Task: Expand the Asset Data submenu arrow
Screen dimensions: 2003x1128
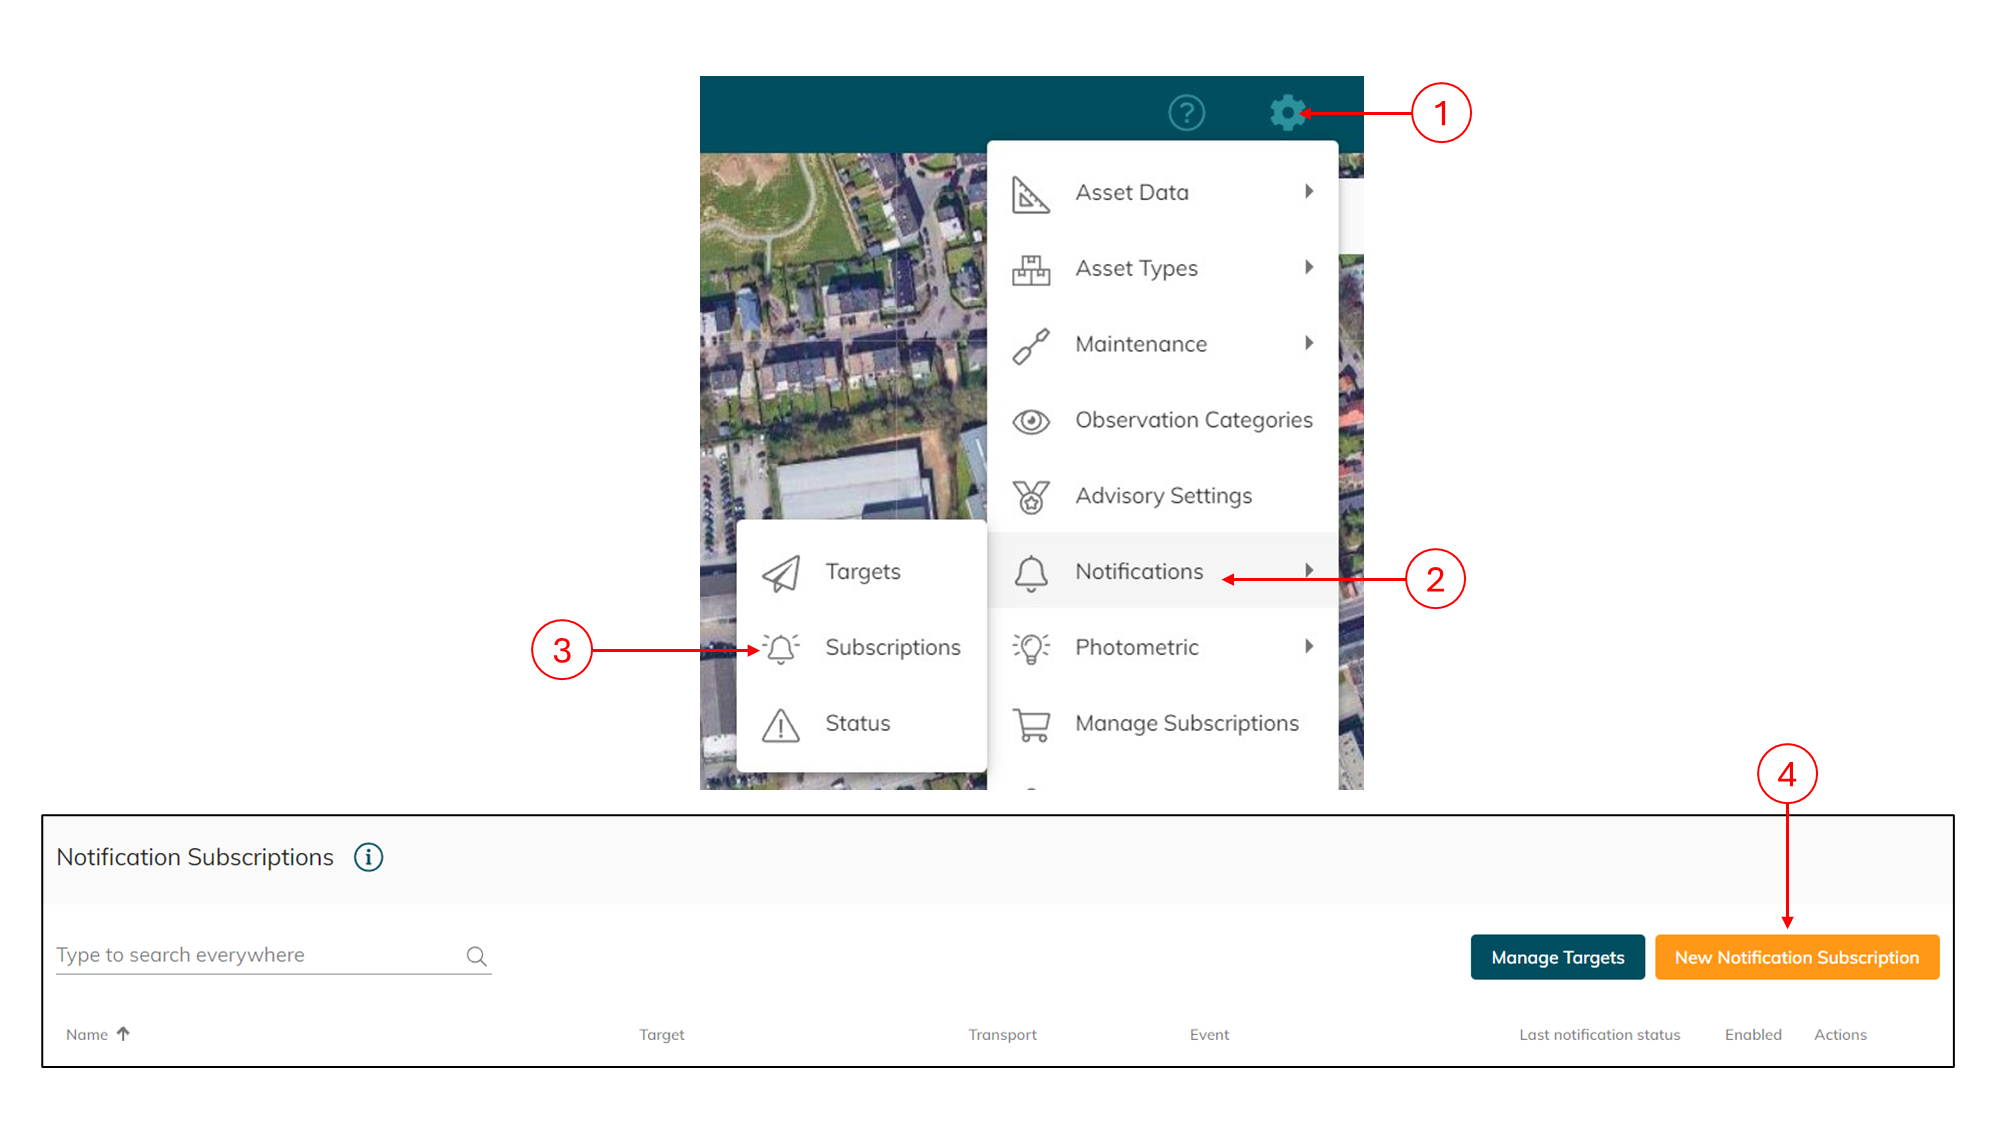Action: click(x=1308, y=192)
